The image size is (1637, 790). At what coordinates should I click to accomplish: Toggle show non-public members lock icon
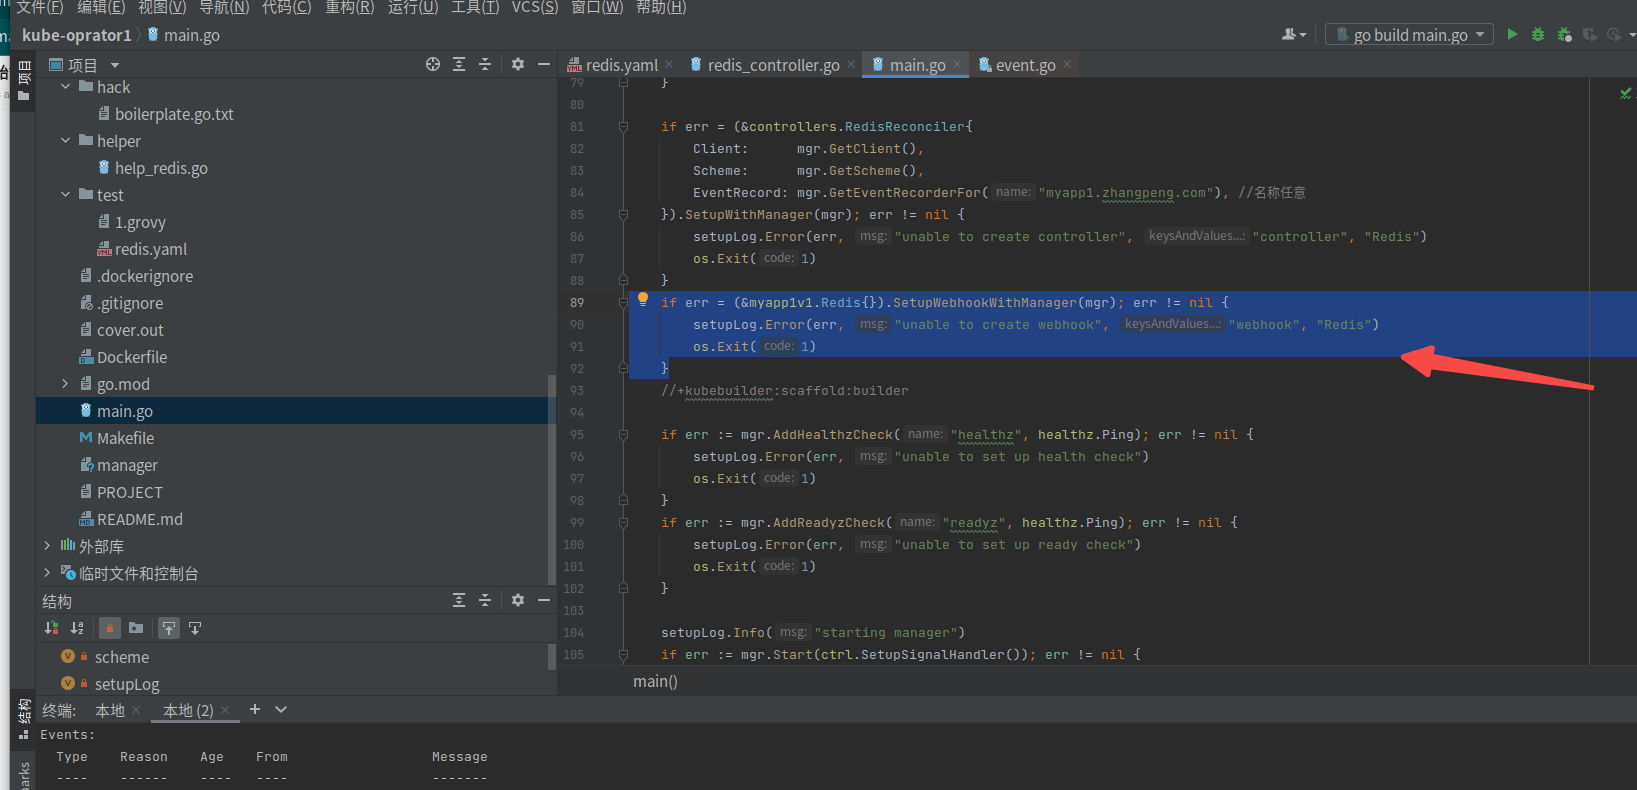tap(110, 628)
